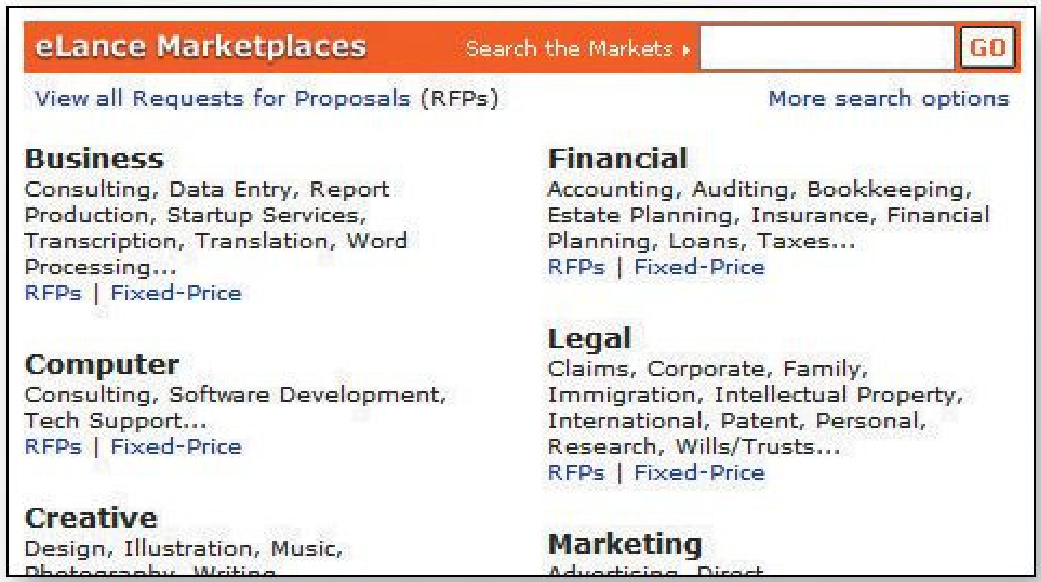
Task: Open Fixed-Price link under Computer
Action: (x=176, y=446)
